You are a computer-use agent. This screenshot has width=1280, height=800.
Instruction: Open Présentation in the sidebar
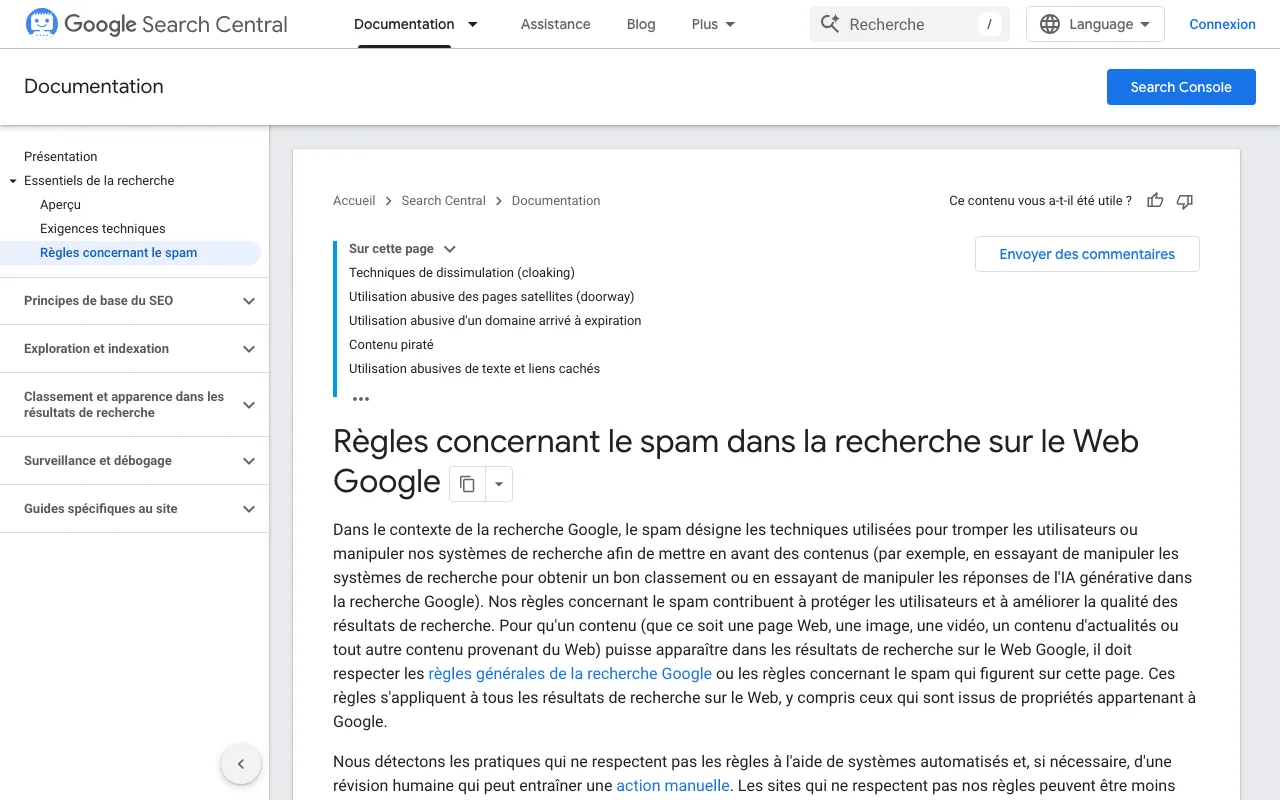coord(61,156)
